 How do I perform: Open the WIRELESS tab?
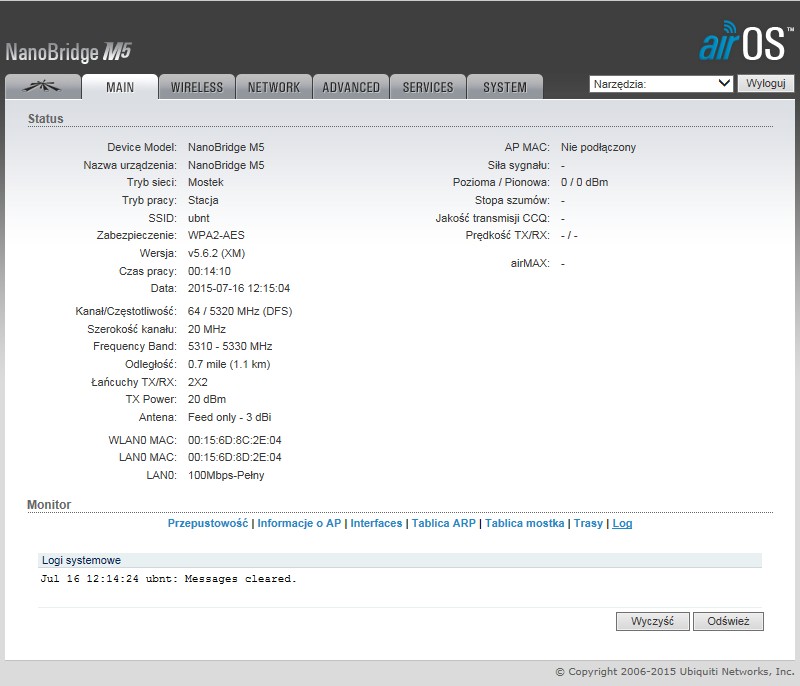click(x=197, y=87)
